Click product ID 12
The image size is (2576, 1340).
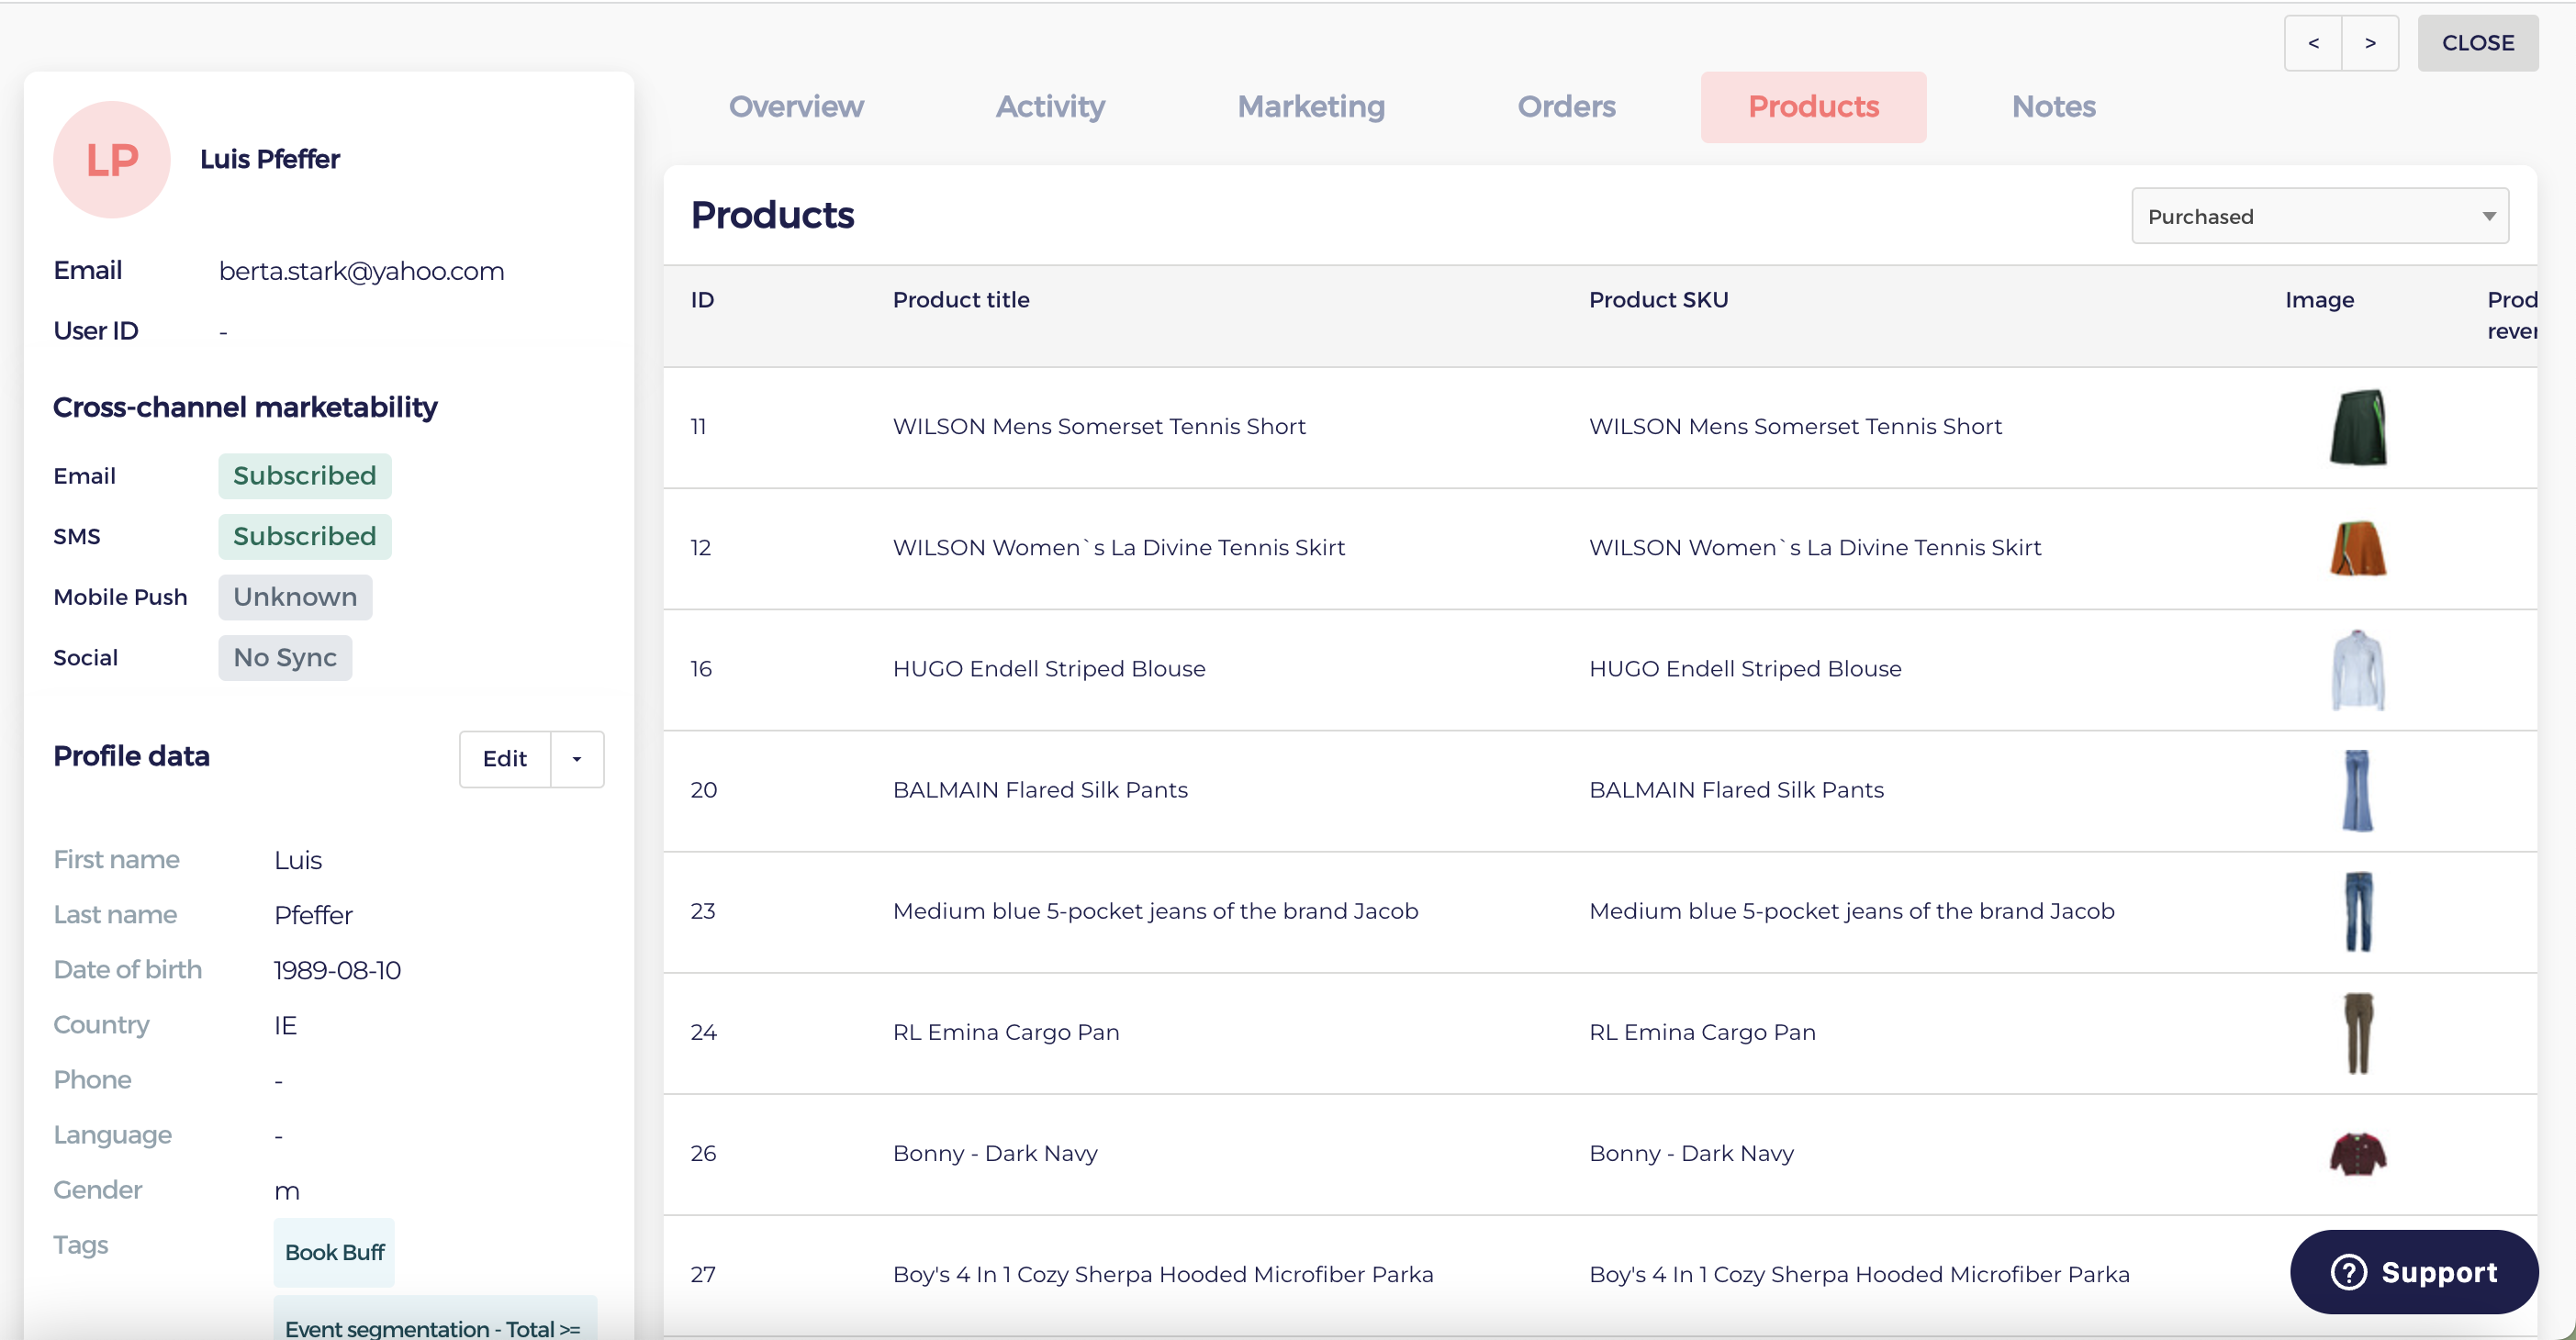[700, 548]
